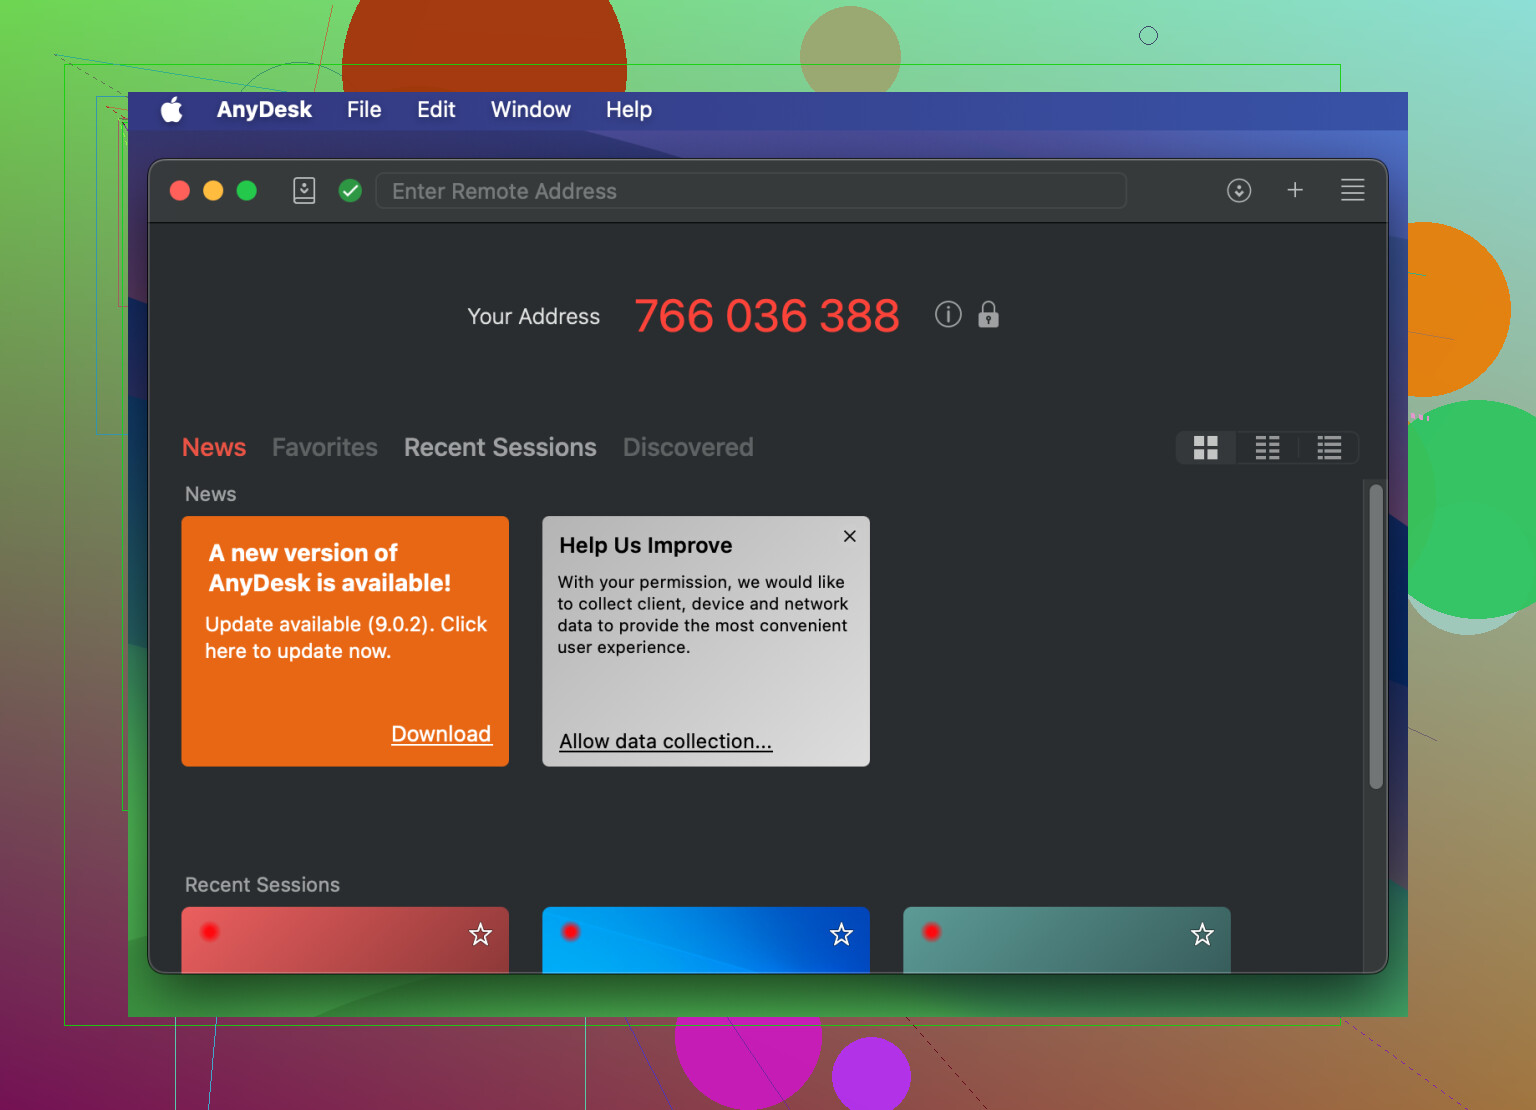
Task: Click the vertical scrollbar of the list
Action: click(x=1376, y=637)
